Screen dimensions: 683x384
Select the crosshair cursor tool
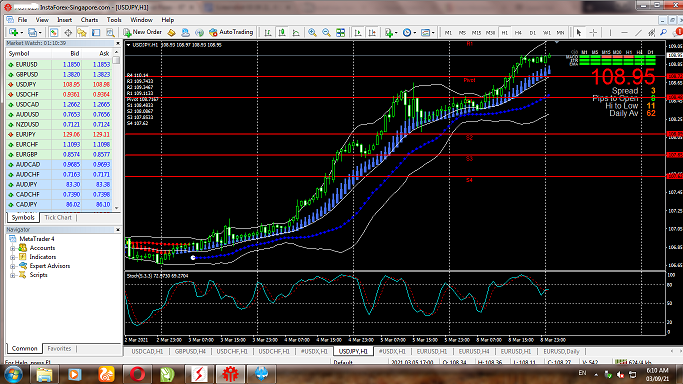point(593,33)
